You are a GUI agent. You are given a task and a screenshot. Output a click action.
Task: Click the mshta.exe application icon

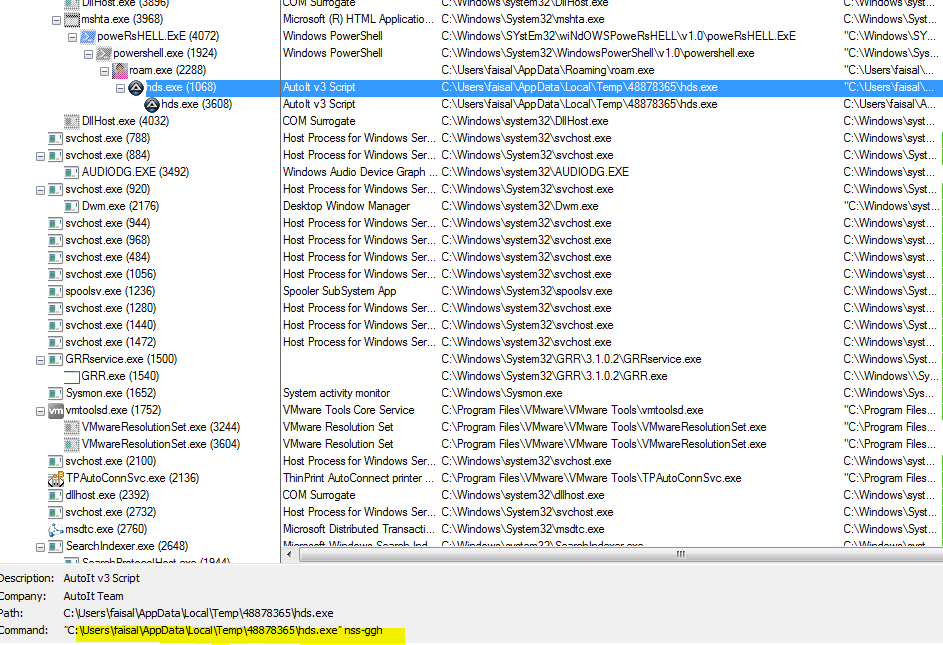point(70,18)
